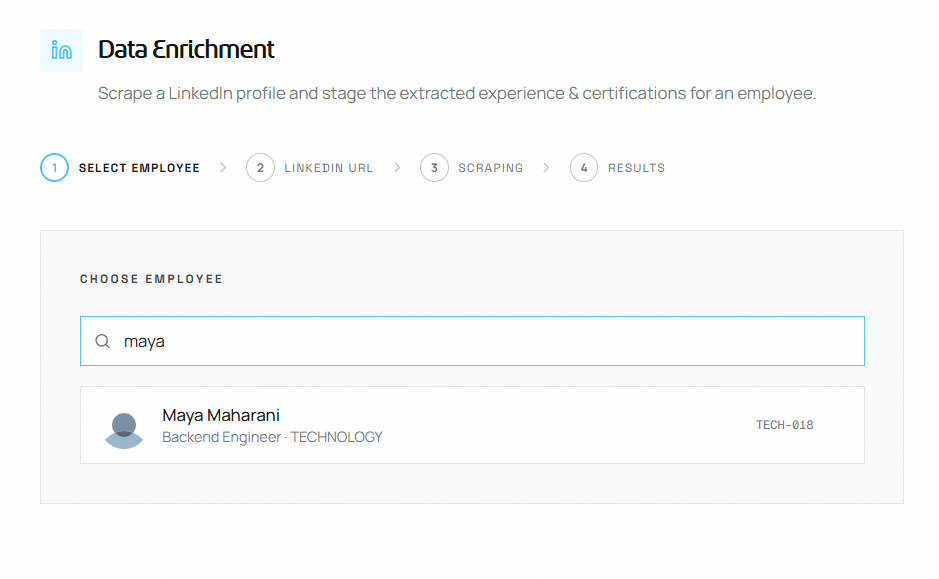Click the Scrape a LinkedIn profile description text

[x=457, y=93]
